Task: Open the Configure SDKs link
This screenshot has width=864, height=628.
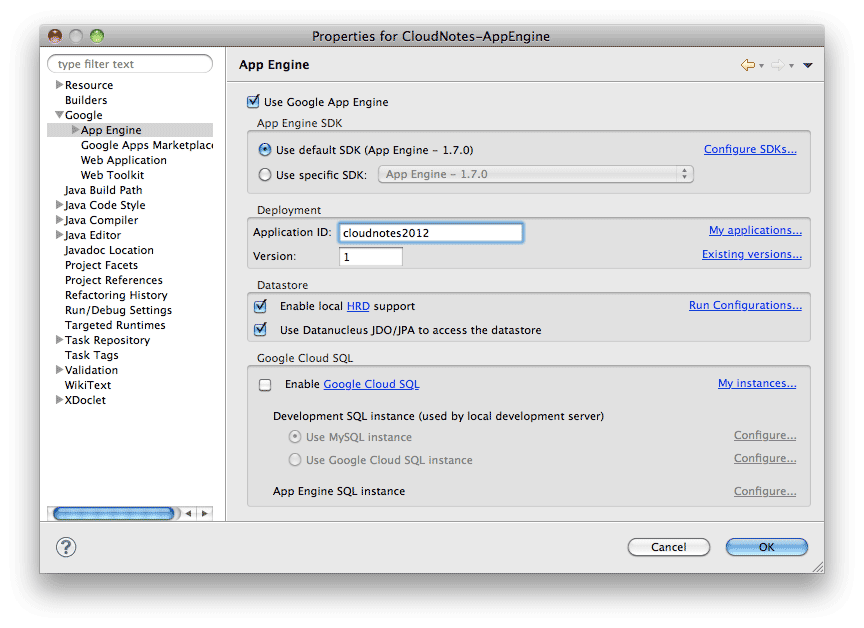Action: (750, 150)
